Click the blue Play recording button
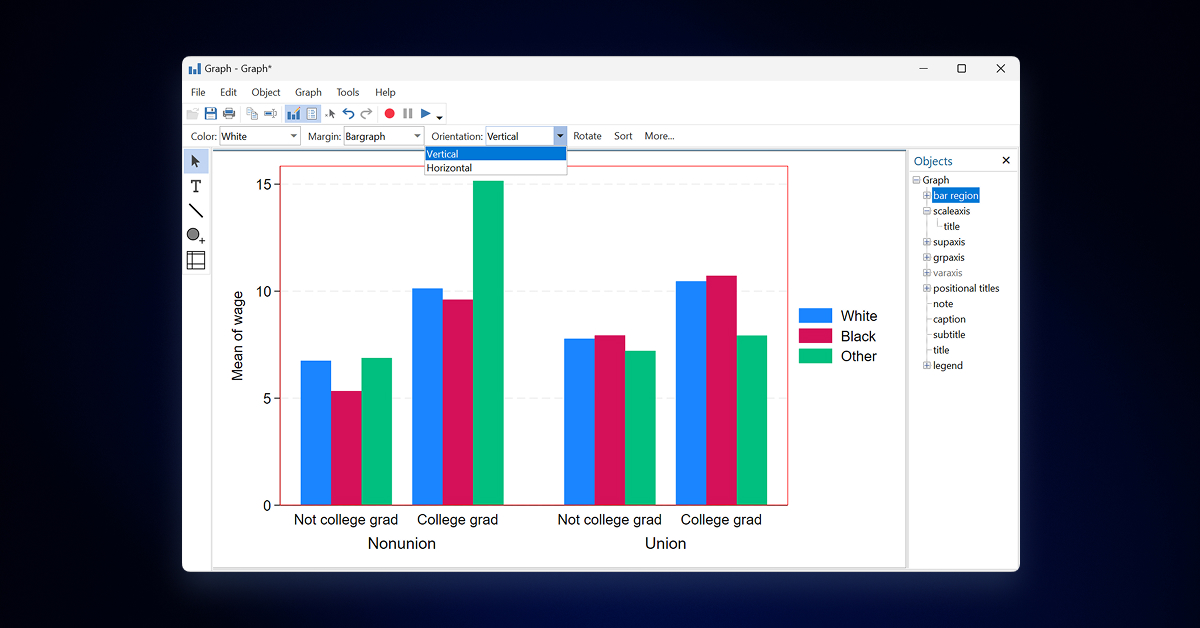 (x=426, y=114)
